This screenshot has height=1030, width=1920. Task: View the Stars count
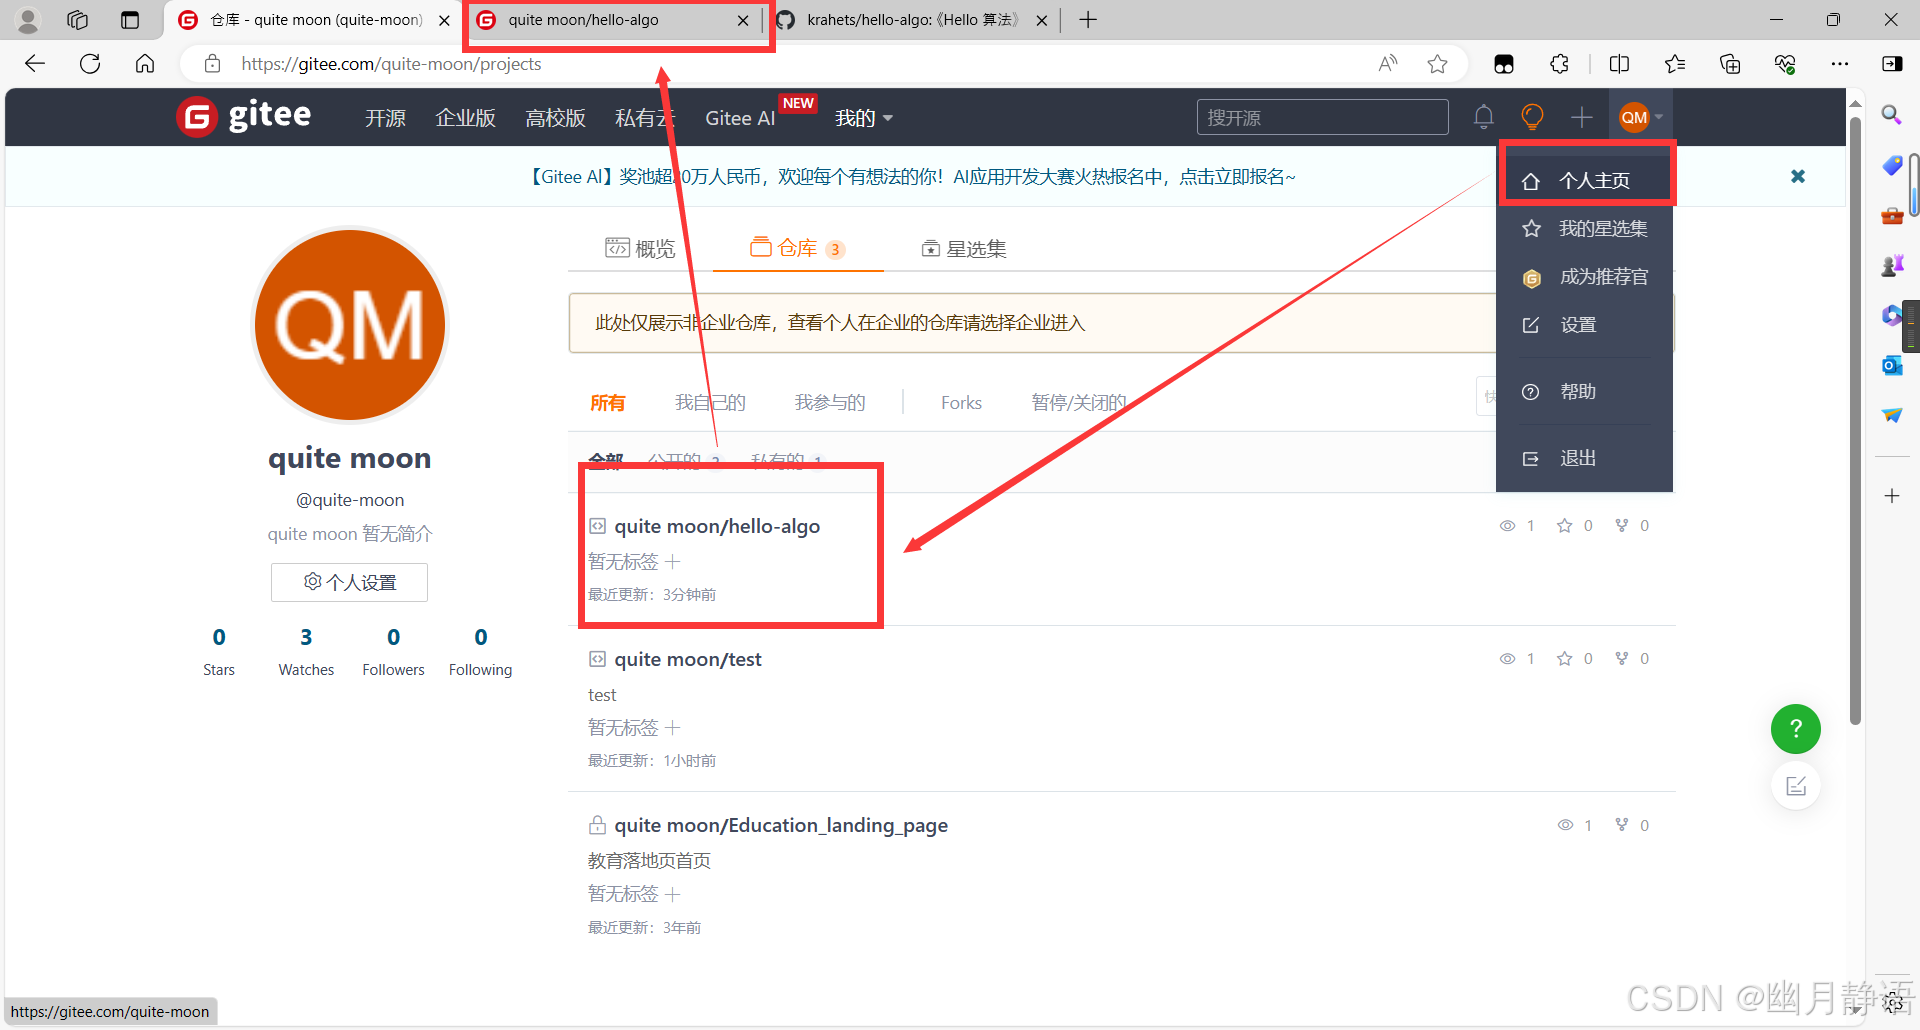tap(219, 651)
